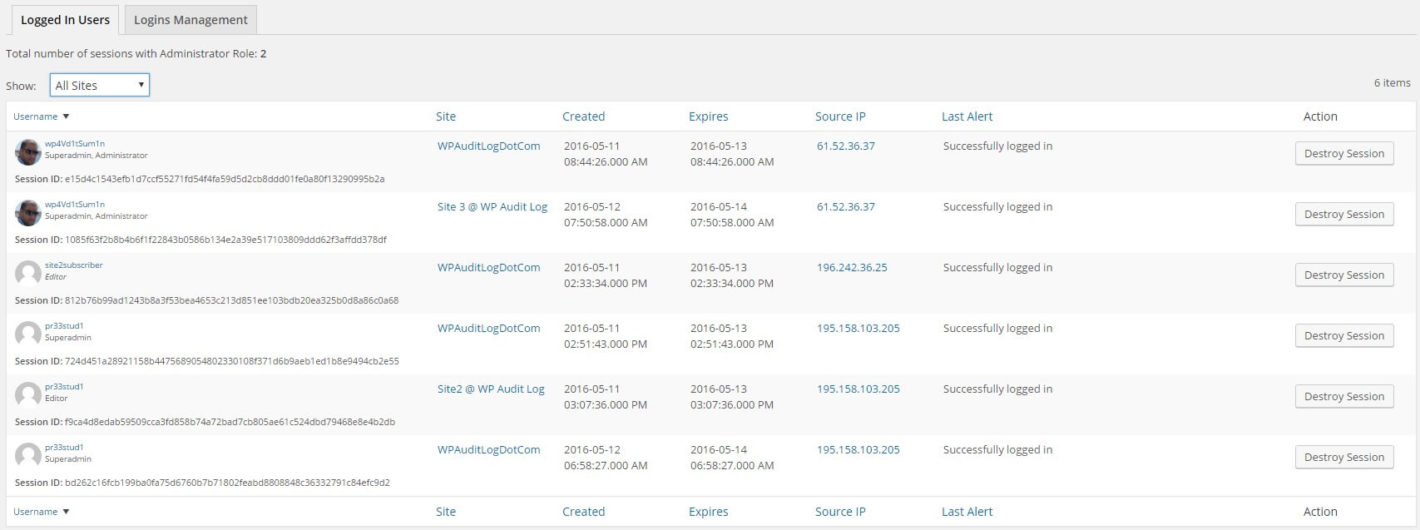Click sort arrow beside bottom Username footer
Viewport: 1420px width, 530px height.
tap(66, 512)
